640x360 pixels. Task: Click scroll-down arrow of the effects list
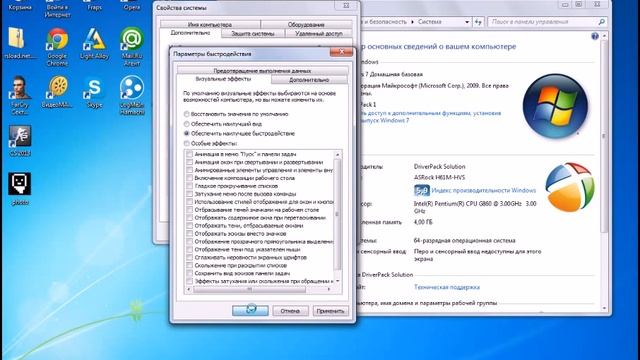(x=338, y=281)
